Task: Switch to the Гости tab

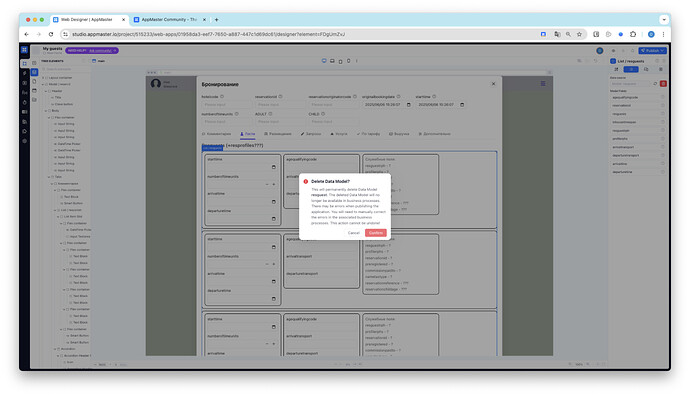Action: click(x=248, y=134)
